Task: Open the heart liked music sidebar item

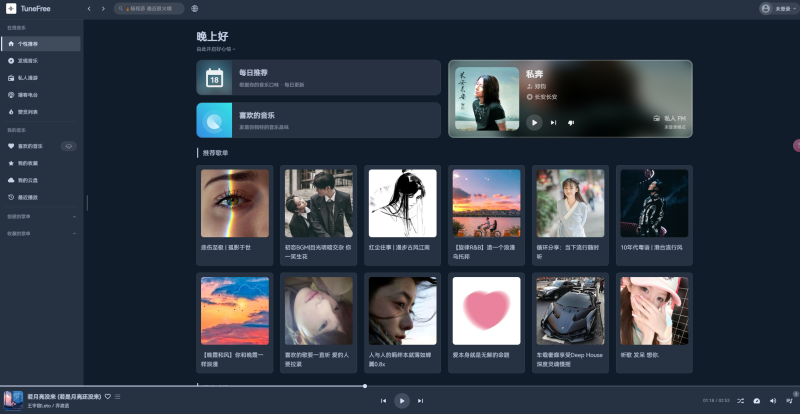Action: pos(31,147)
